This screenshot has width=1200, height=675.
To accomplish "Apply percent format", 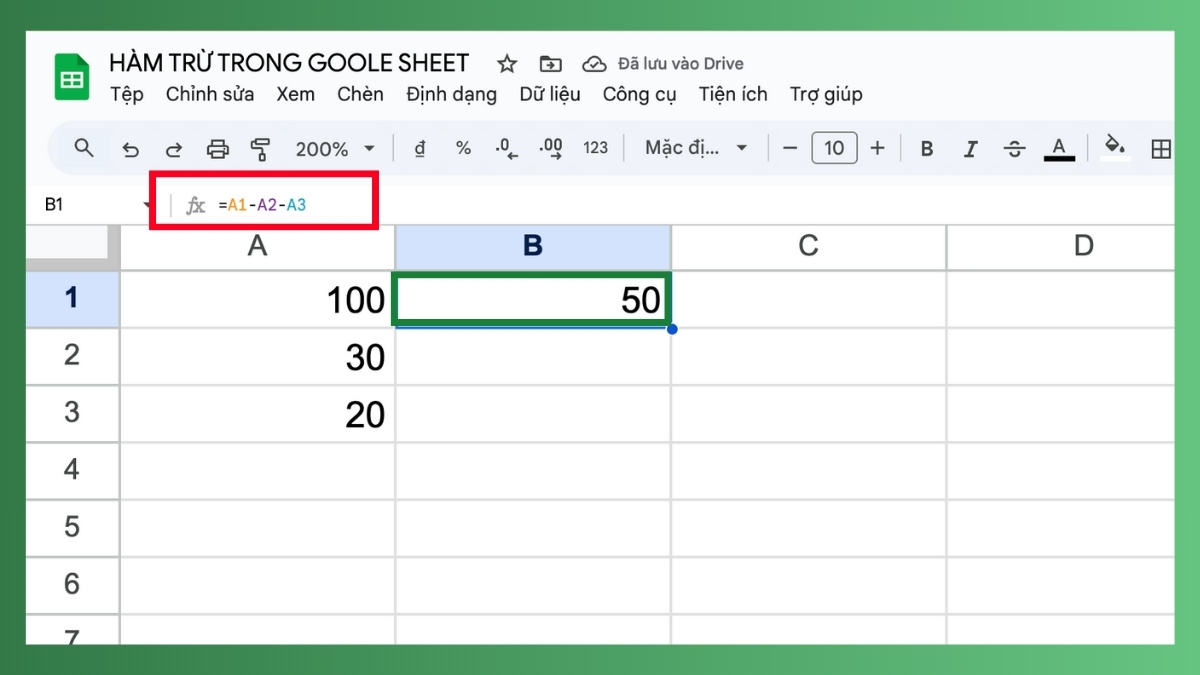I will [x=462, y=148].
